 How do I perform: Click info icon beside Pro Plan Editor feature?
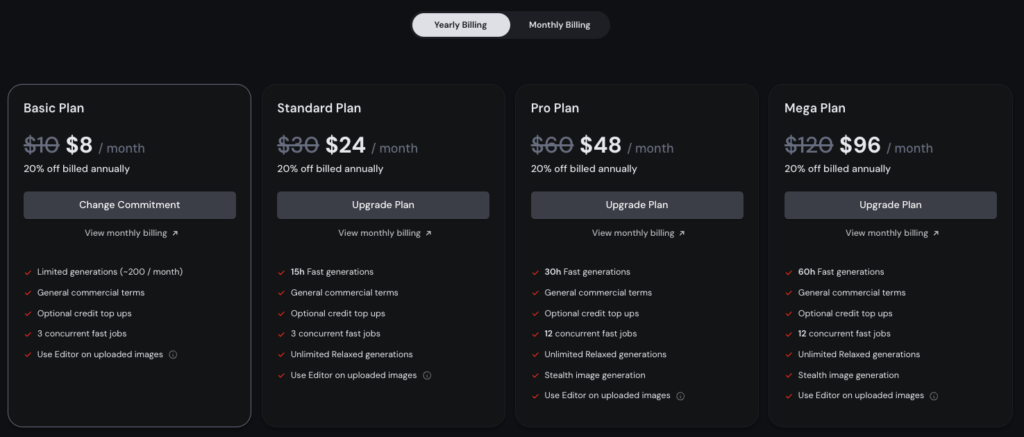(x=680, y=396)
